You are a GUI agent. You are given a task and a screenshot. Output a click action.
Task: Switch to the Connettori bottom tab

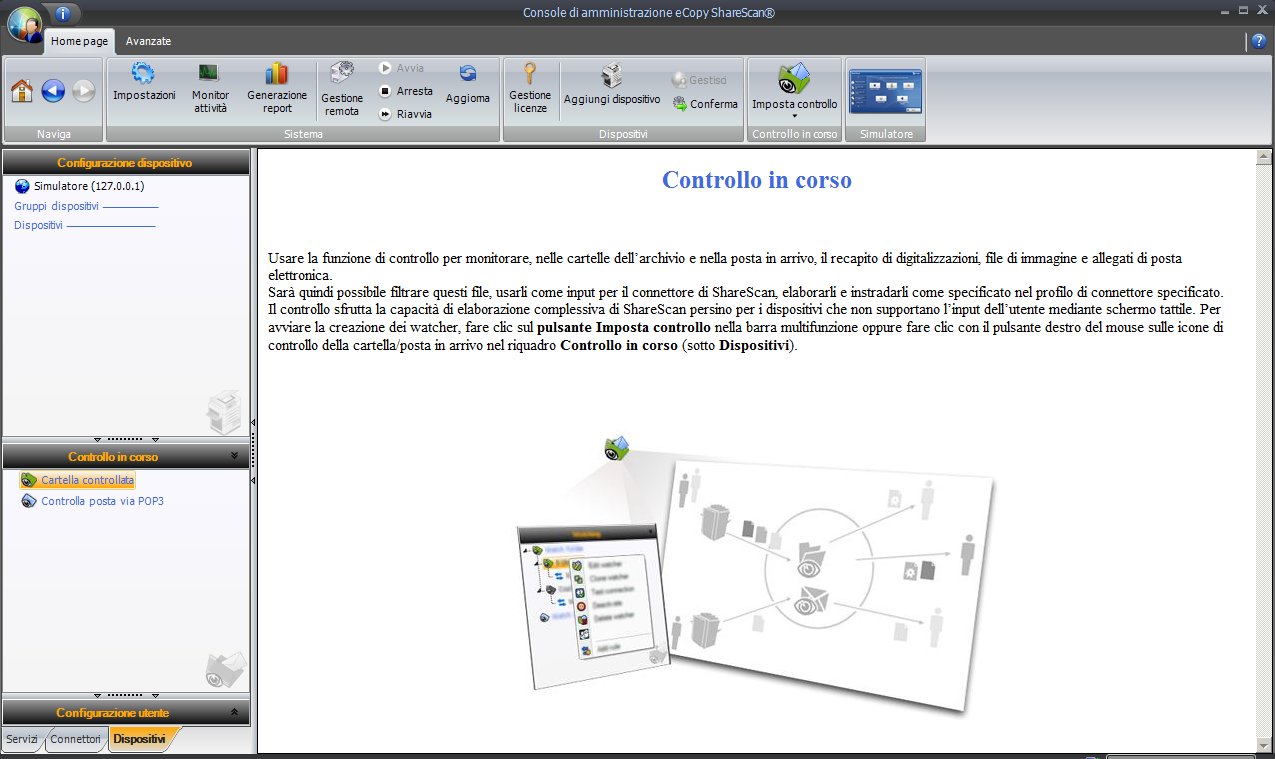[75, 739]
